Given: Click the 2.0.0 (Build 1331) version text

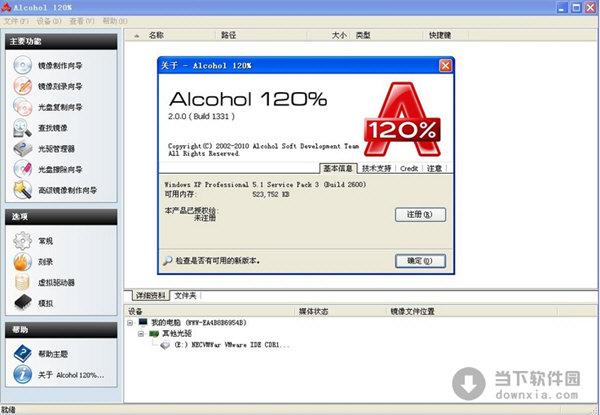Looking at the screenshot, I should tap(201, 116).
